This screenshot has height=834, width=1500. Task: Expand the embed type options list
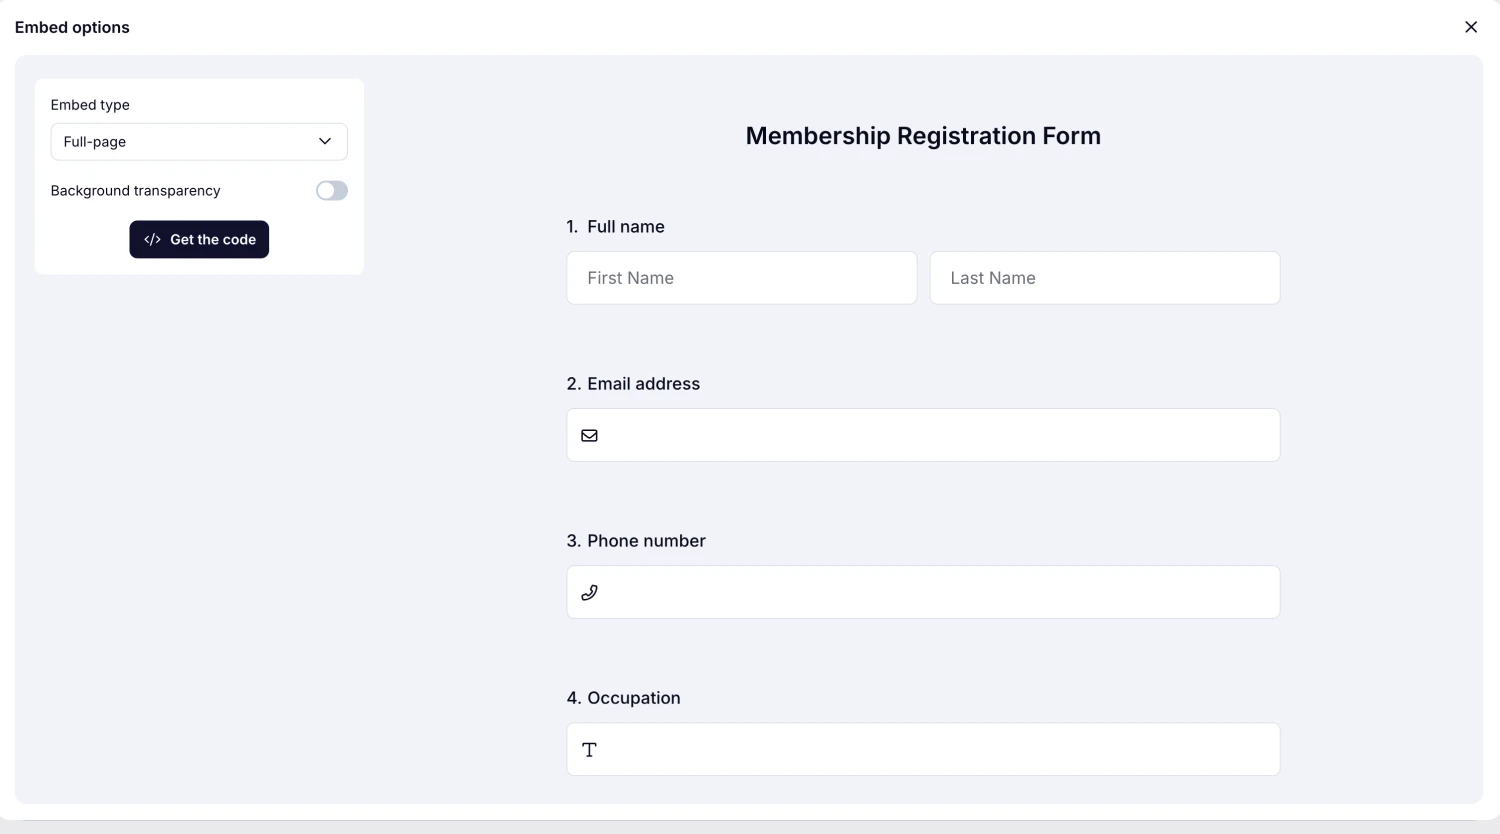(x=199, y=141)
